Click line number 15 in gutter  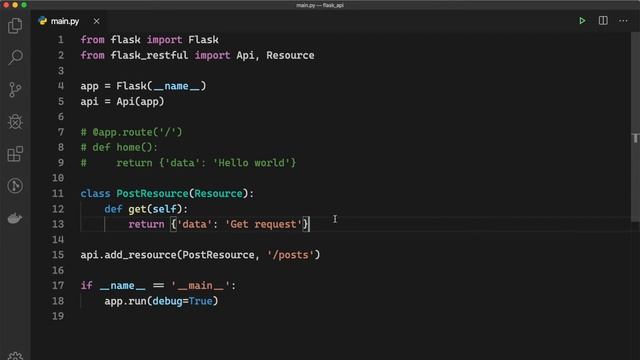[x=58, y=255]
